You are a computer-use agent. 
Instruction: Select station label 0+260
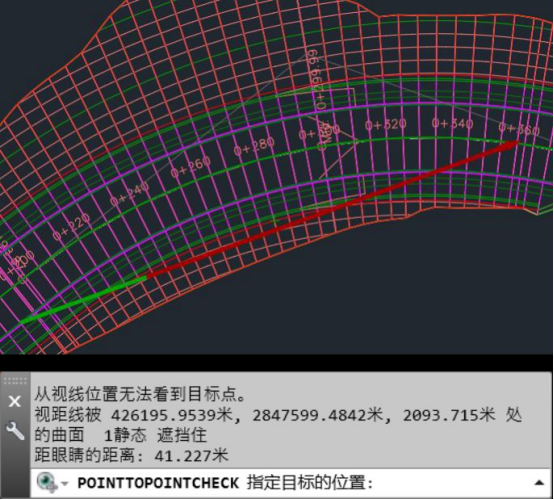[191, 166]
